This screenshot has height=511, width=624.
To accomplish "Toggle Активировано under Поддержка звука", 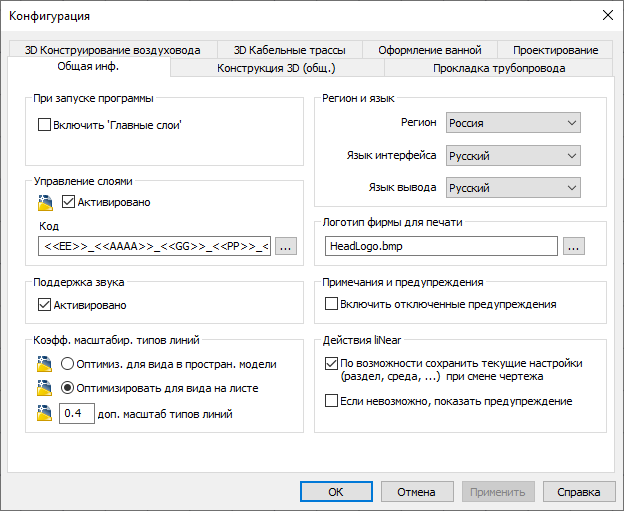I will click(44, 304).
